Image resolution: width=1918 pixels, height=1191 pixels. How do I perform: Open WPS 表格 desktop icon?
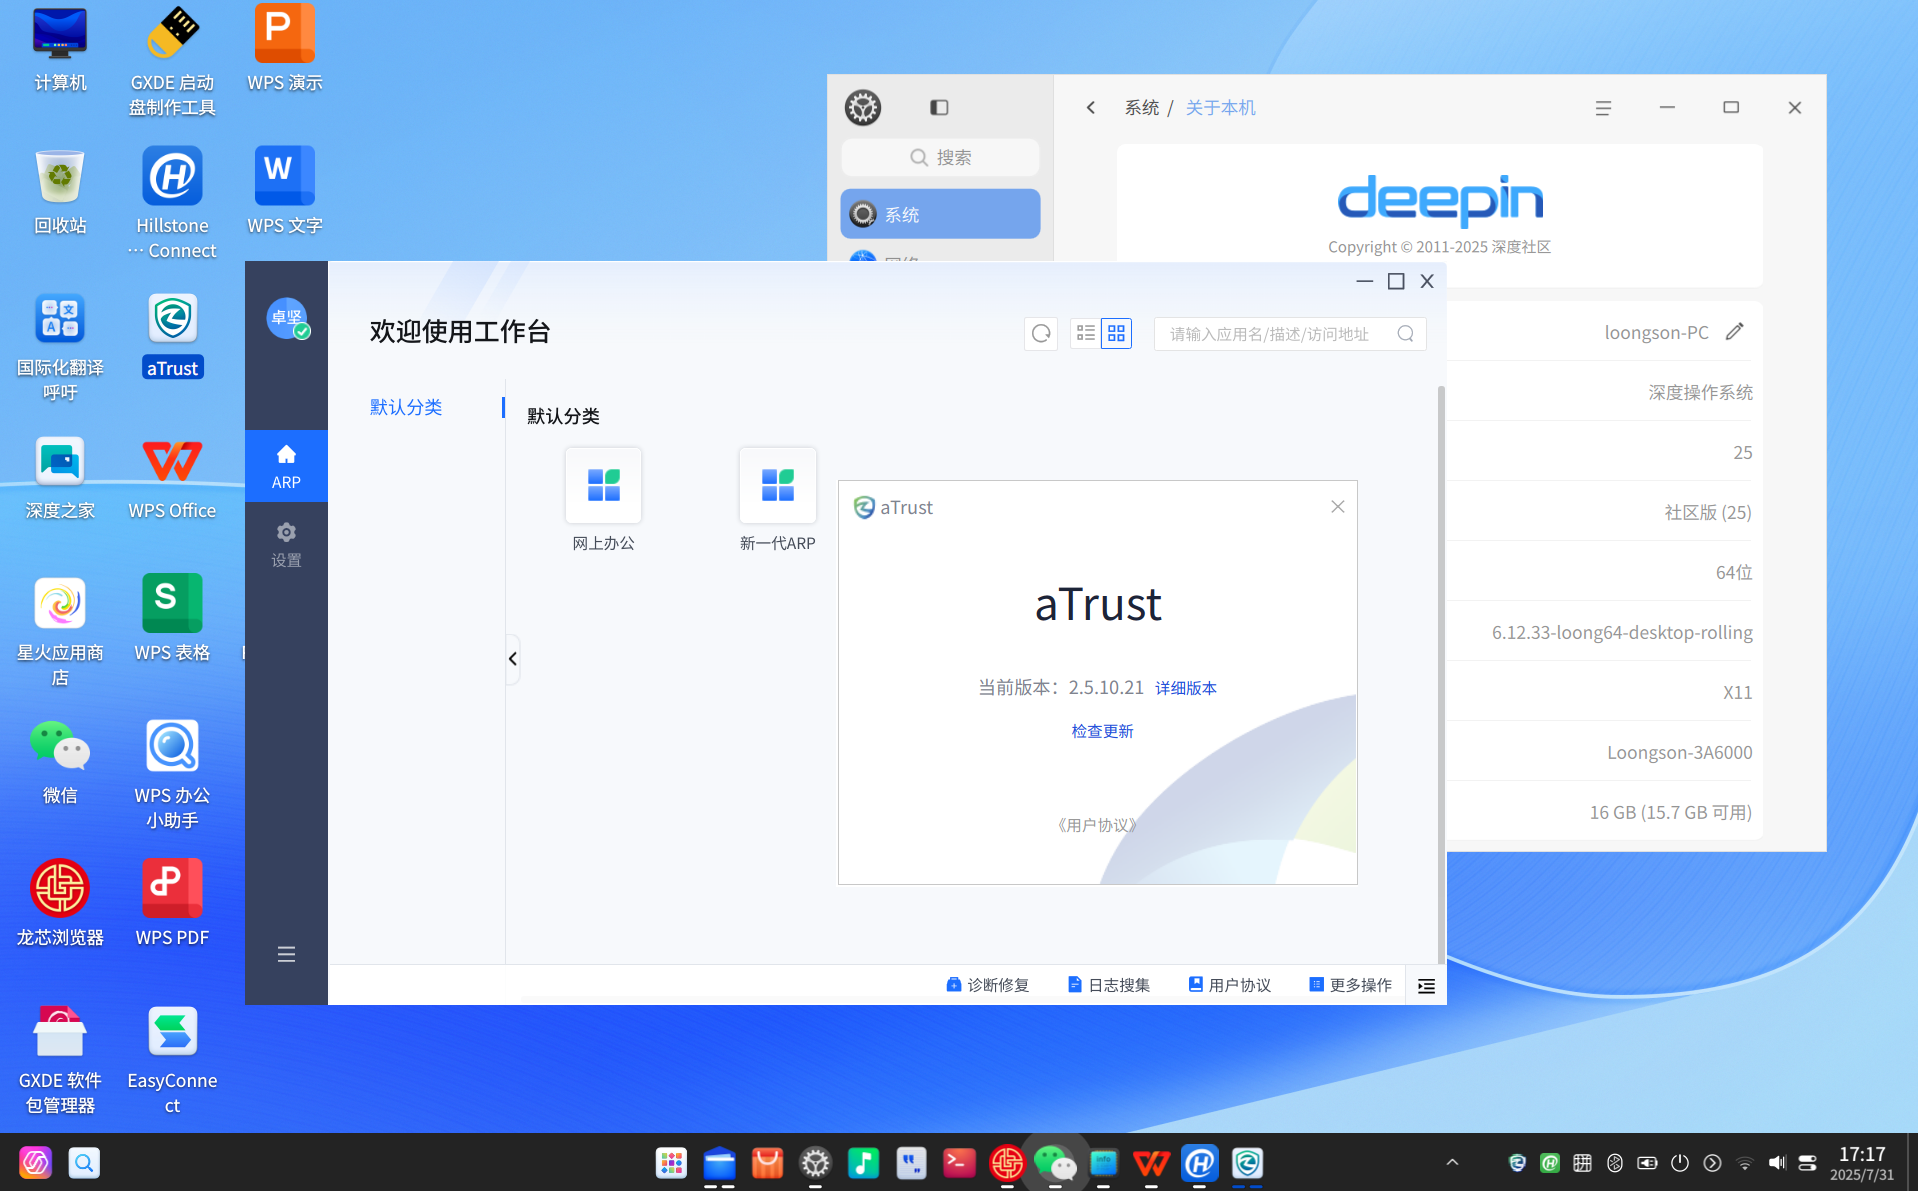coord(172,620)
